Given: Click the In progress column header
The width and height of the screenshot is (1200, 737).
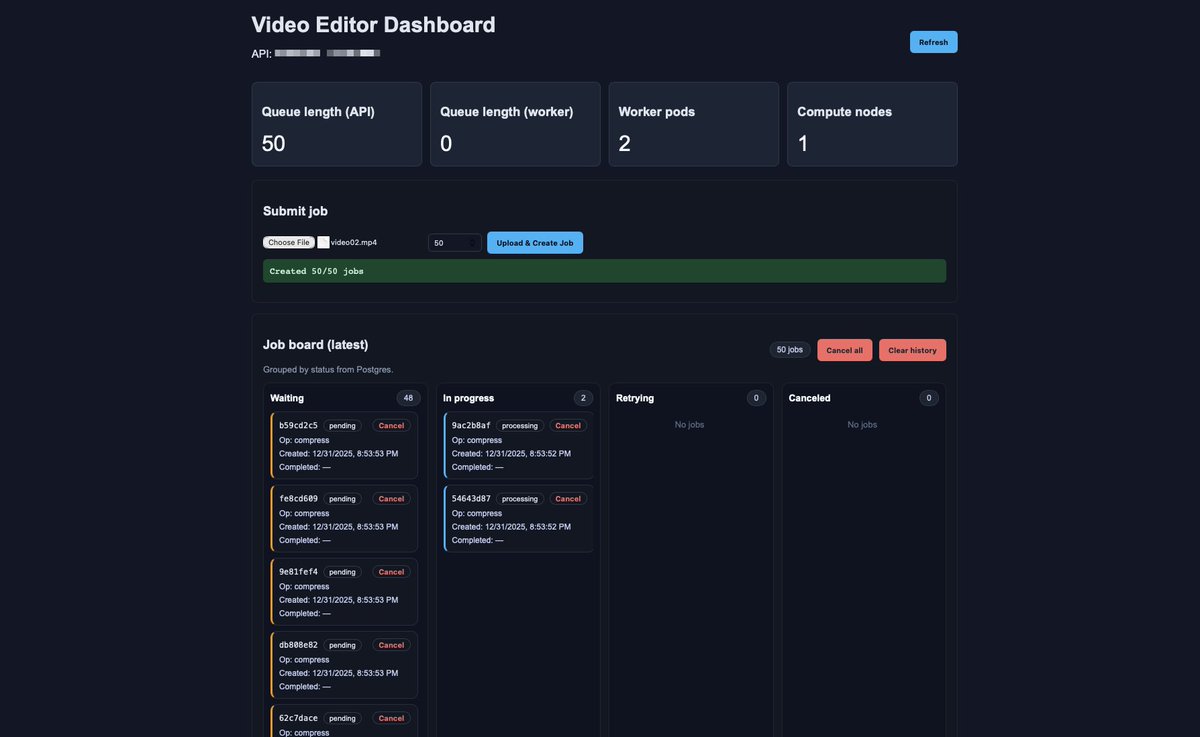Looking at the screenshot, I should 468,398.
